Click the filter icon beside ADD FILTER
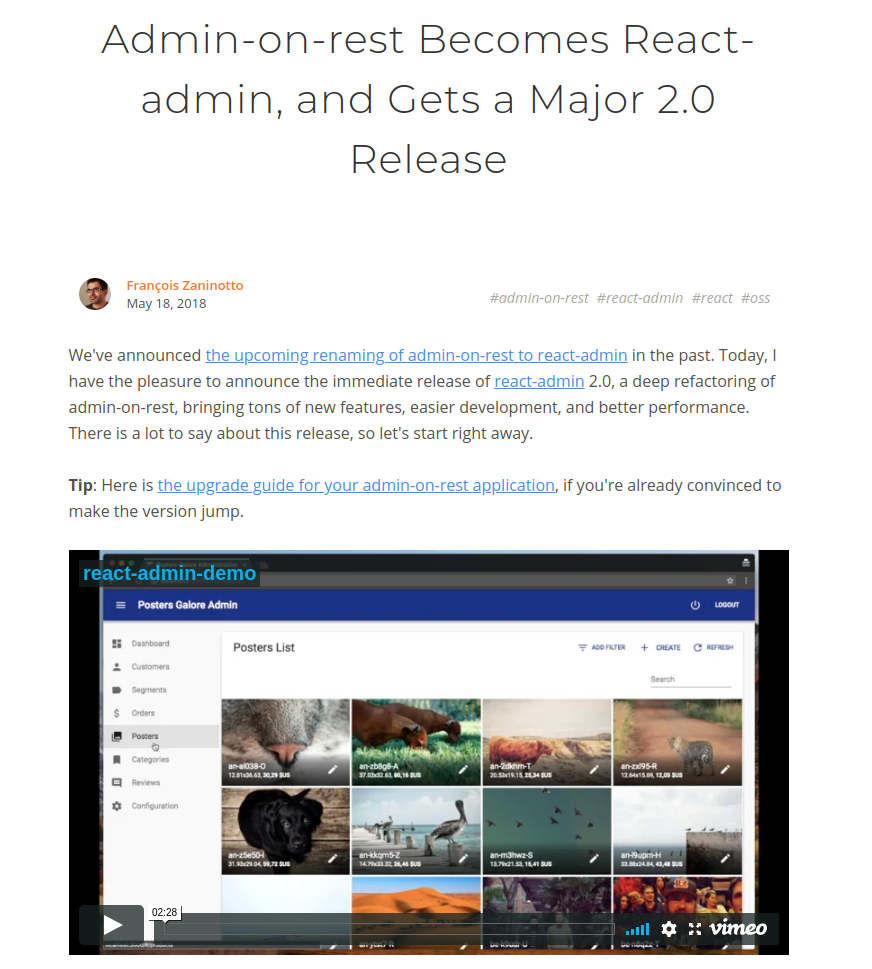The width and height of the screenshot is (872, 969). pyautogui.click(x=582, y=647)
